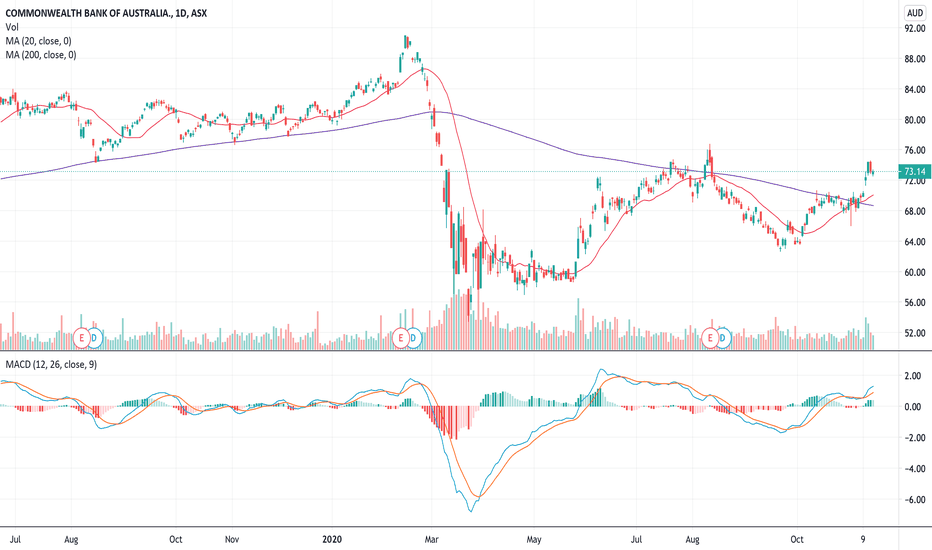The height and width of the screenshot is (550, 932).
Task: Click the 60.00 price axis label
Action: coord(915,272)
